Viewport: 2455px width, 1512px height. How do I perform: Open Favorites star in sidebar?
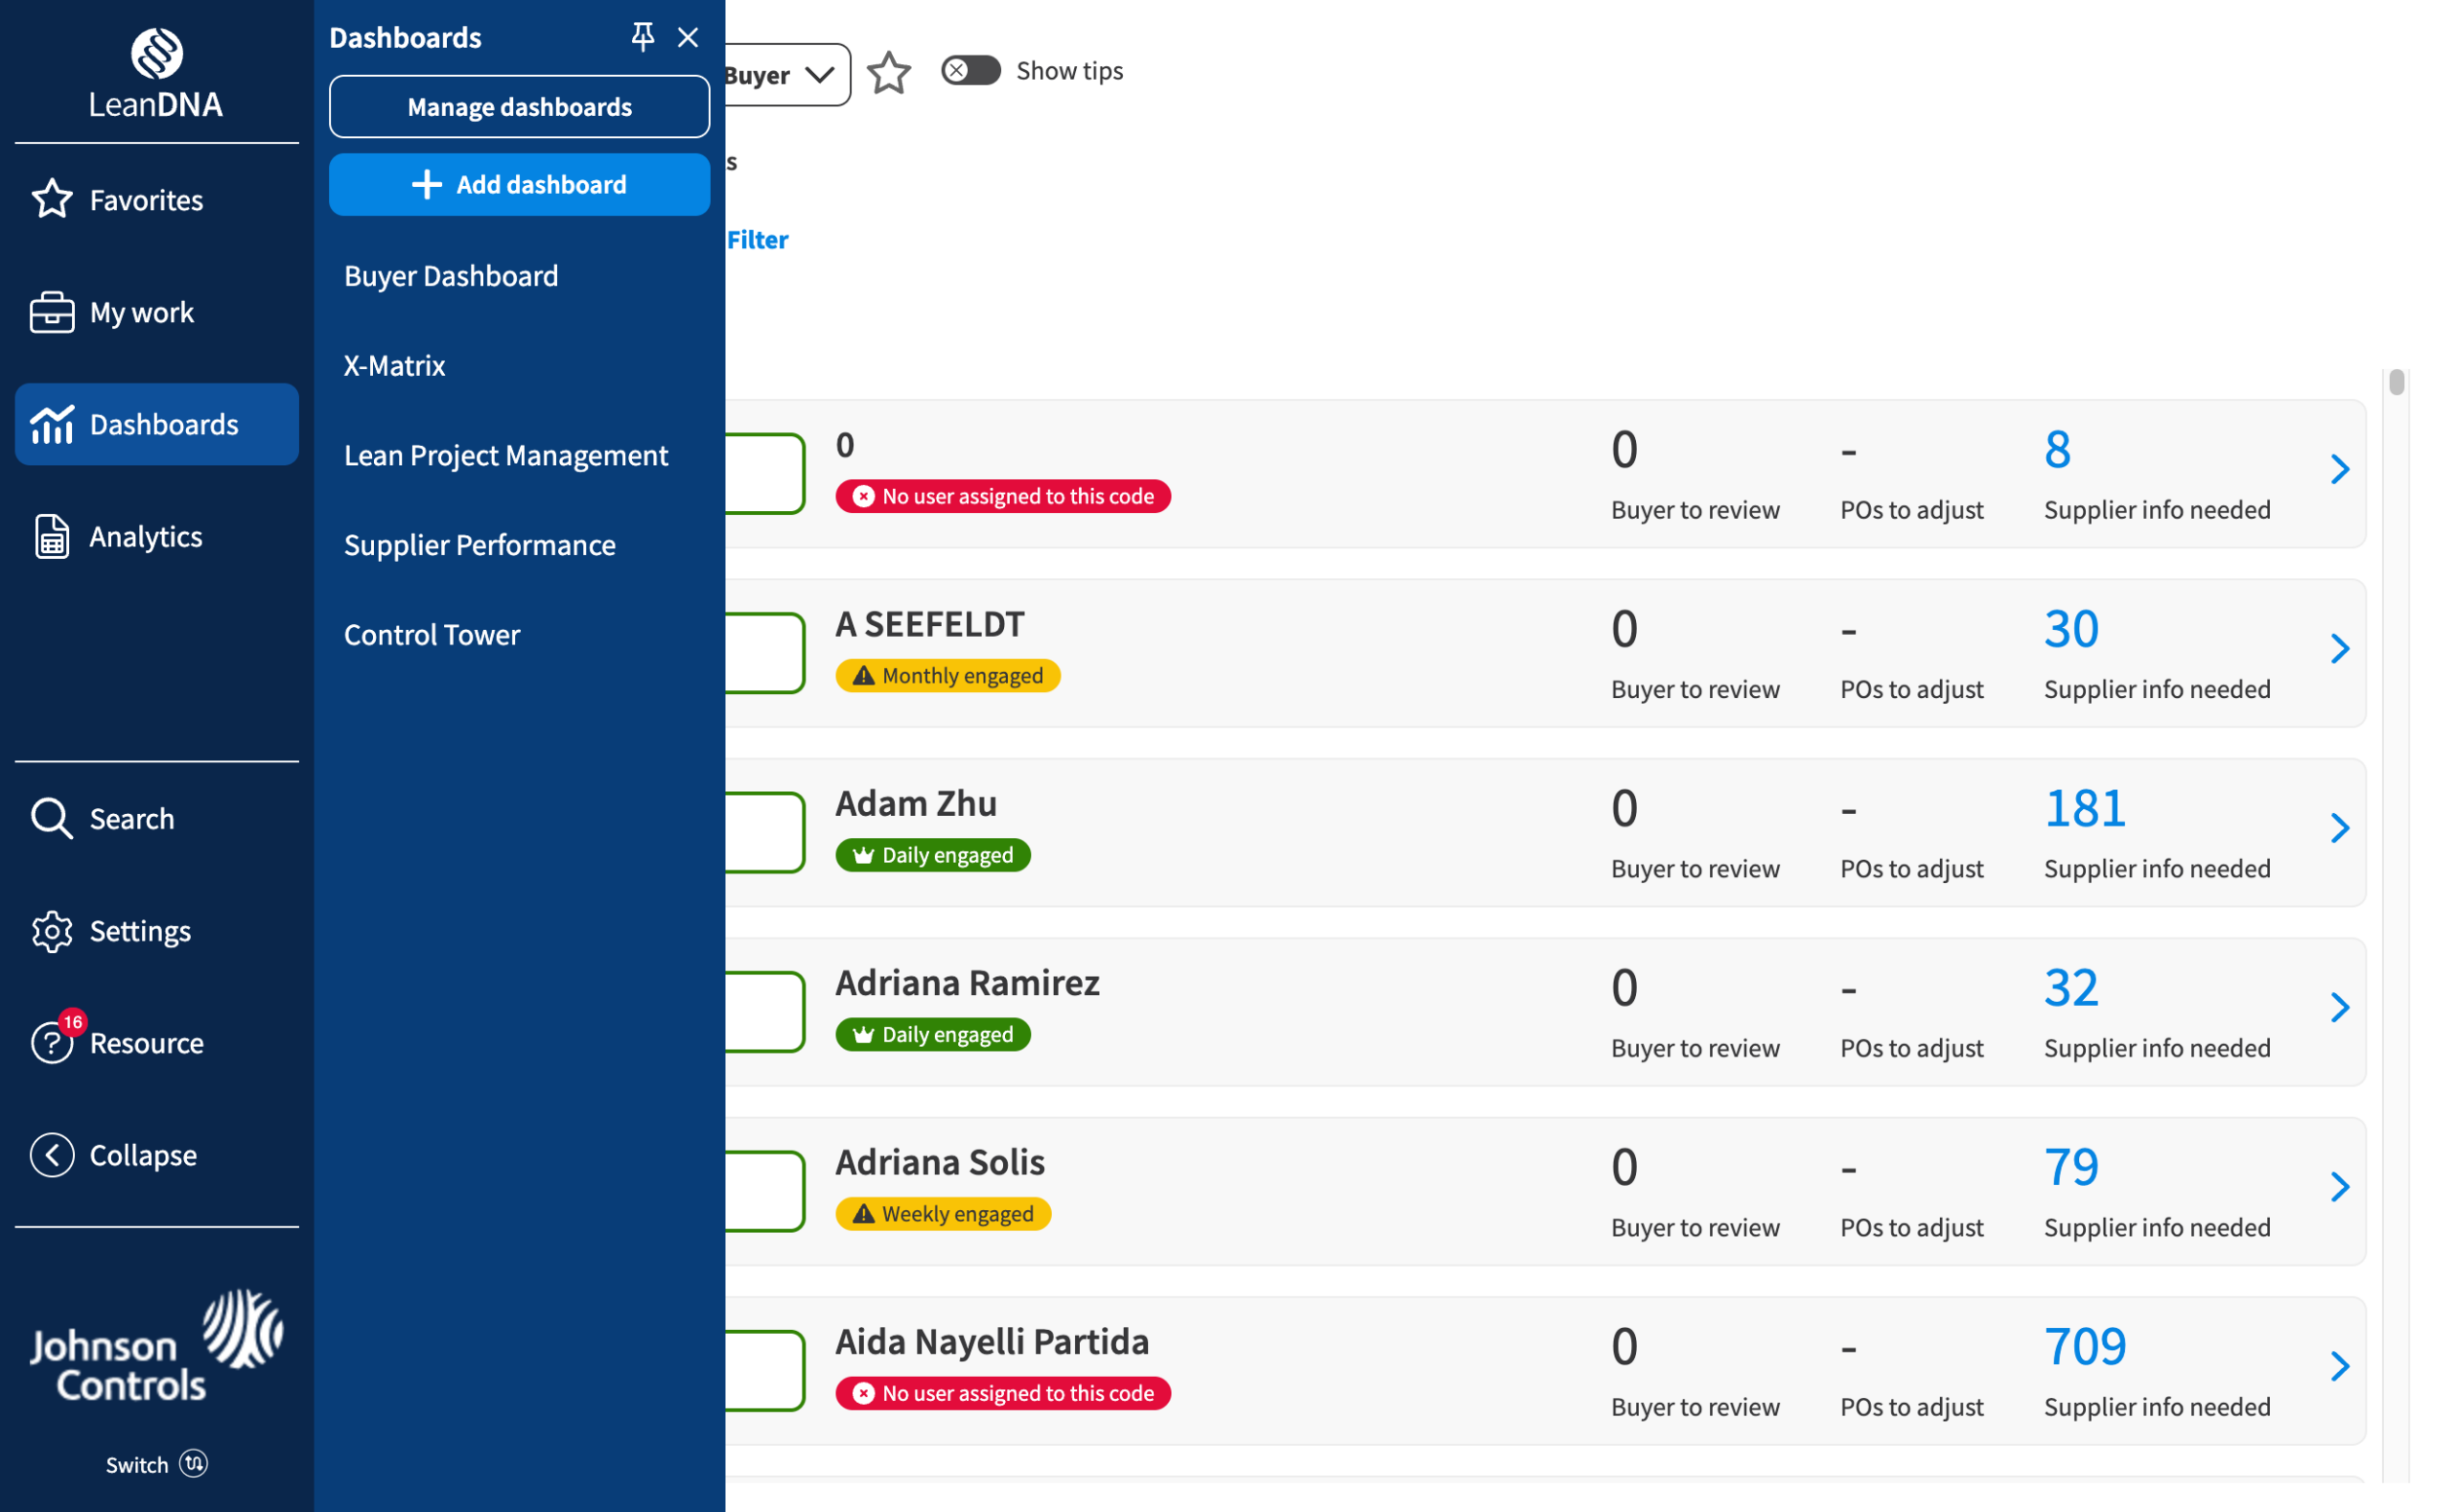tap(52, 199)
